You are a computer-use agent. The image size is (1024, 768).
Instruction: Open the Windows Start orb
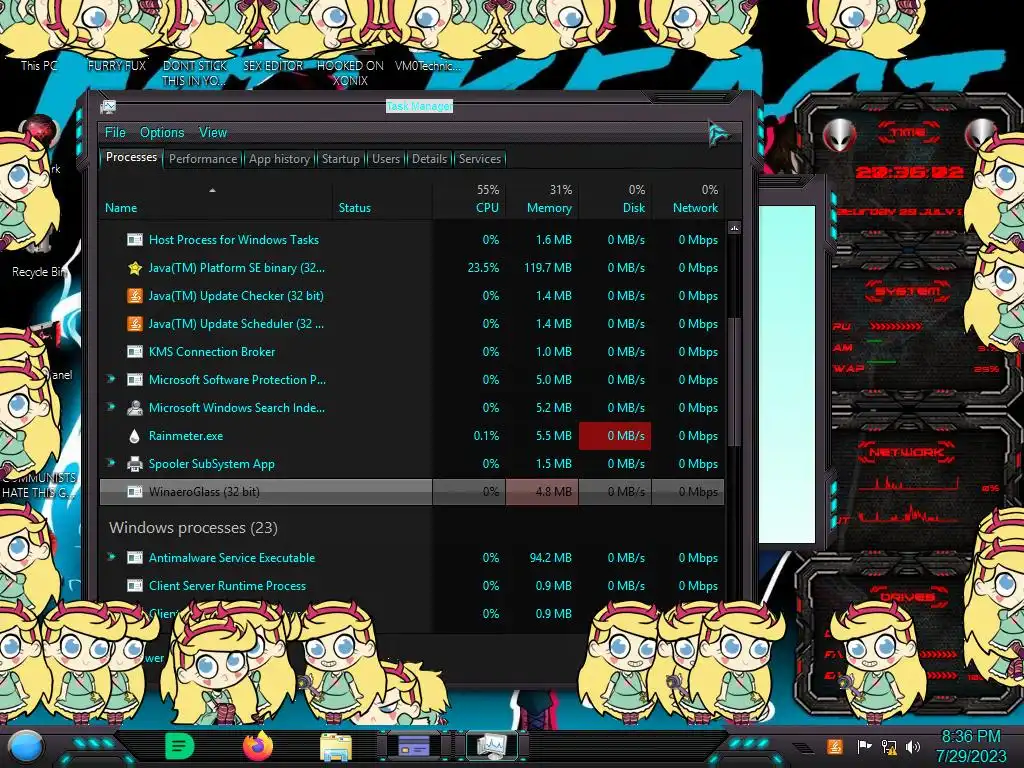[25, 747]
